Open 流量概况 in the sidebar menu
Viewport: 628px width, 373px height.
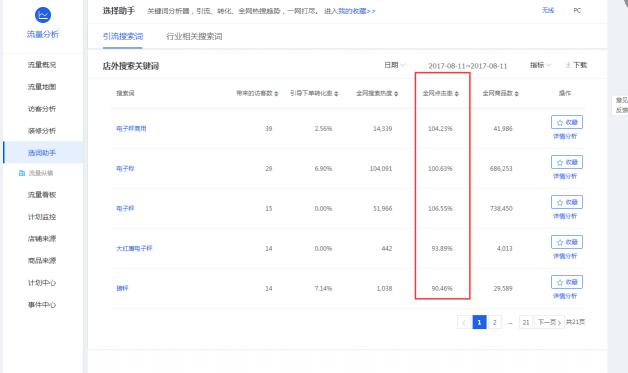42,65
